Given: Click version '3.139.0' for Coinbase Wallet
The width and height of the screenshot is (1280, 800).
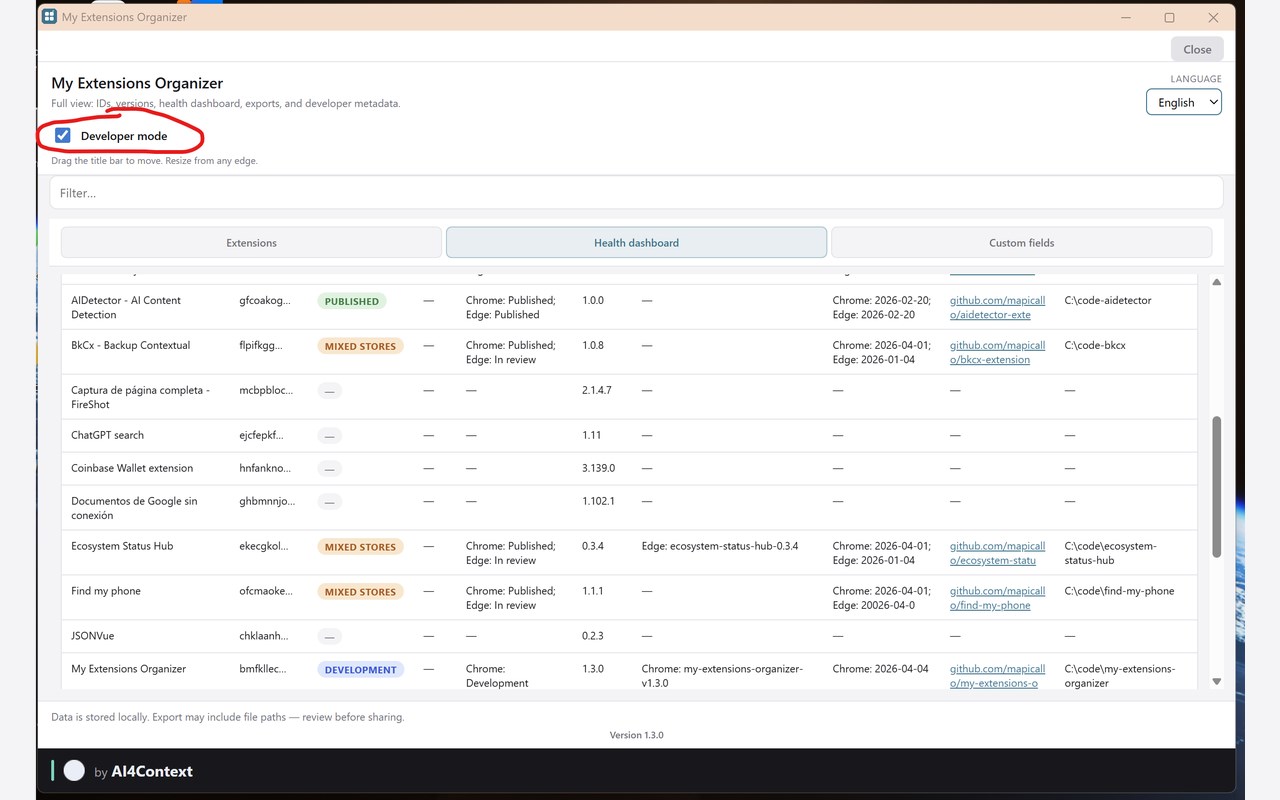Looking at the screenshot, I should [599, 468].
